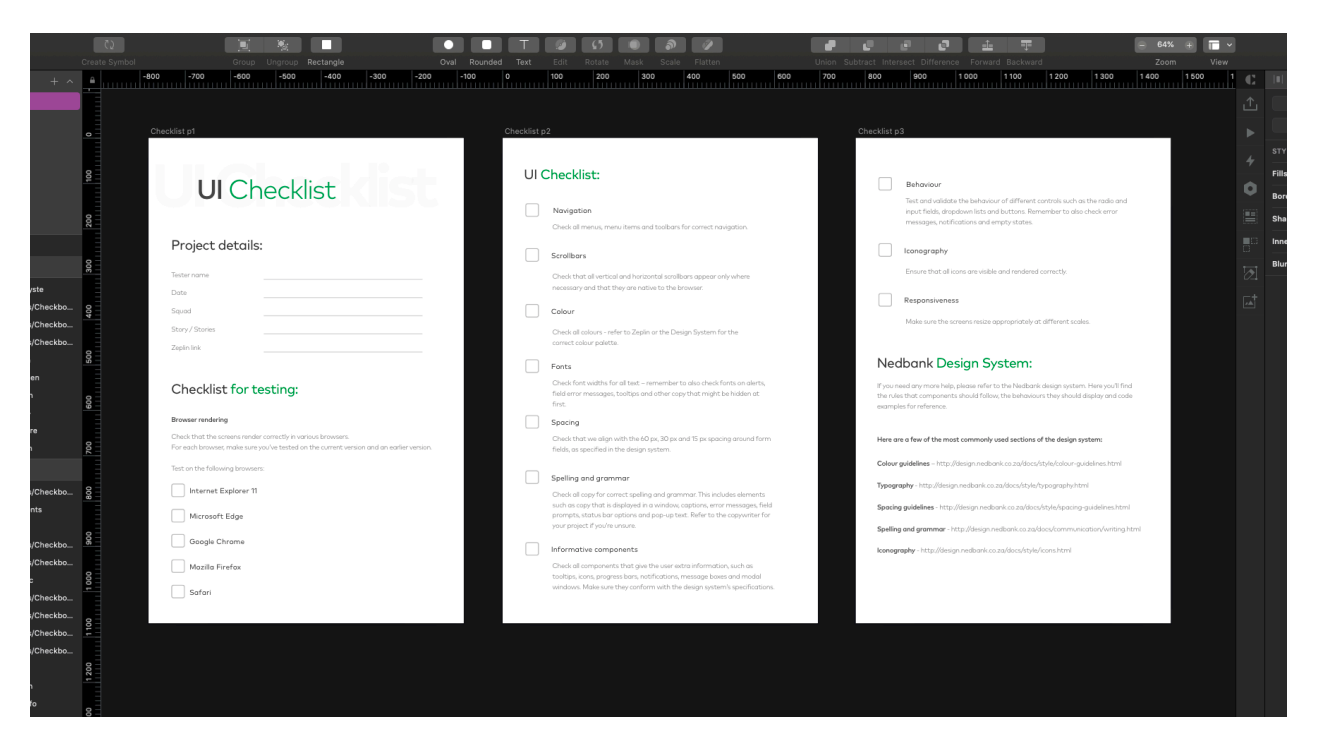1320x745 pixels.
Task: Select the Oval shape tool
Action: (x=448, y=45)
